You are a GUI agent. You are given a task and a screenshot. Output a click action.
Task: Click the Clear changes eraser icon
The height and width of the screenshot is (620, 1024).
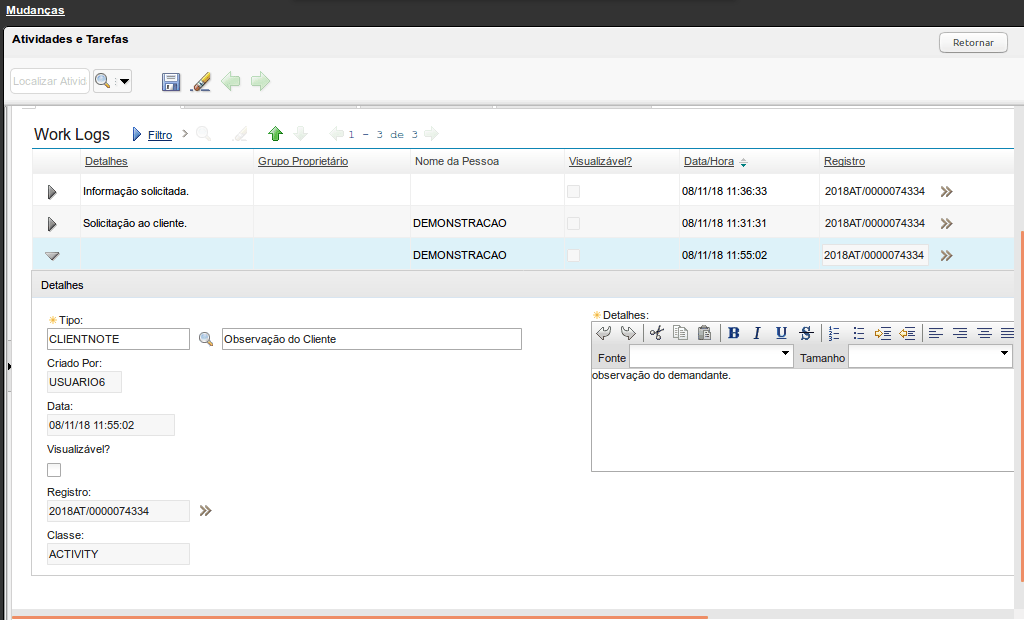[x=200, y=82]
